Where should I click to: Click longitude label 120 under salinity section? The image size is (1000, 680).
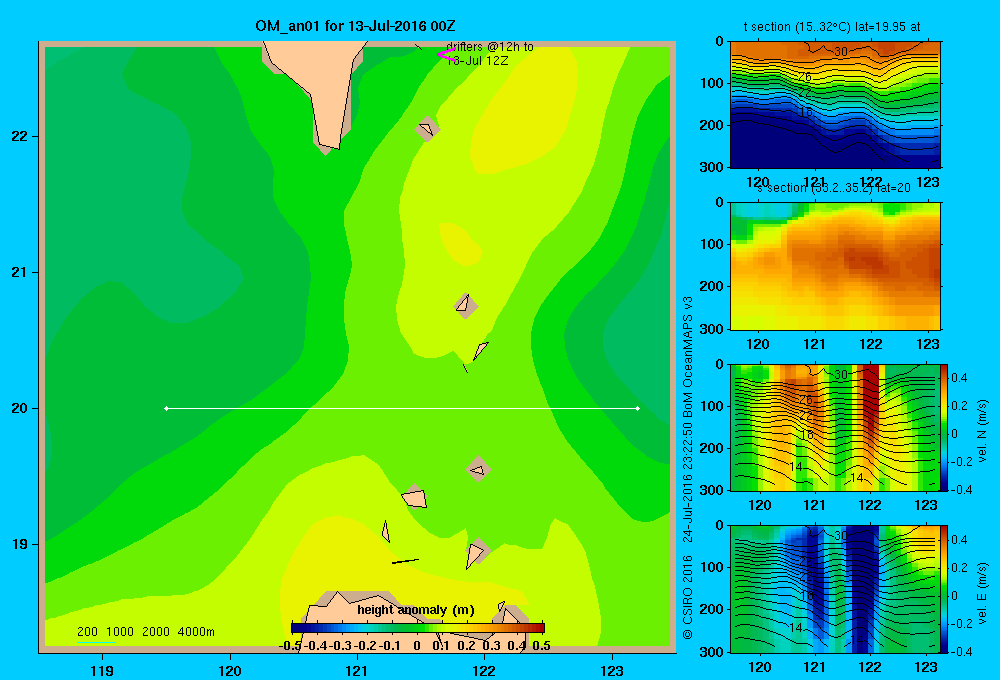(x=758, y=344)
